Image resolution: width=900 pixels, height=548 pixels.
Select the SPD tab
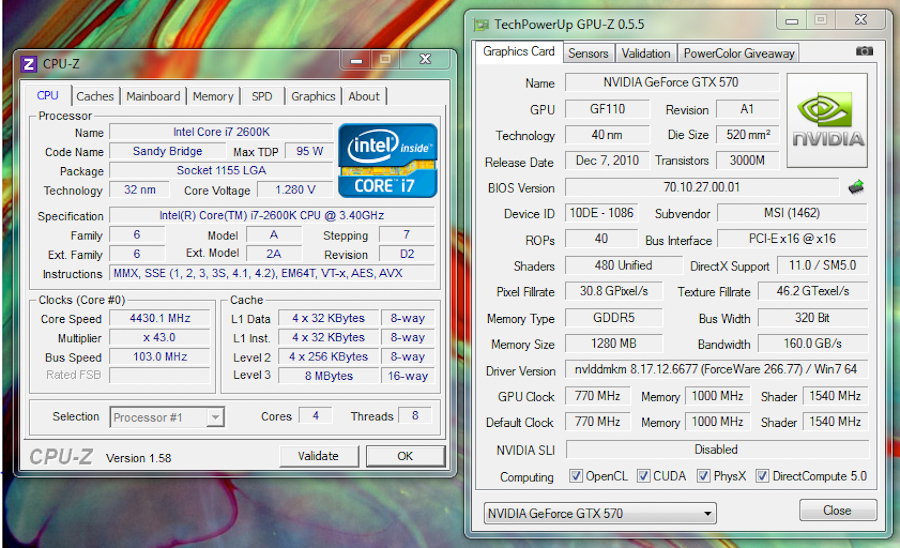262,96
